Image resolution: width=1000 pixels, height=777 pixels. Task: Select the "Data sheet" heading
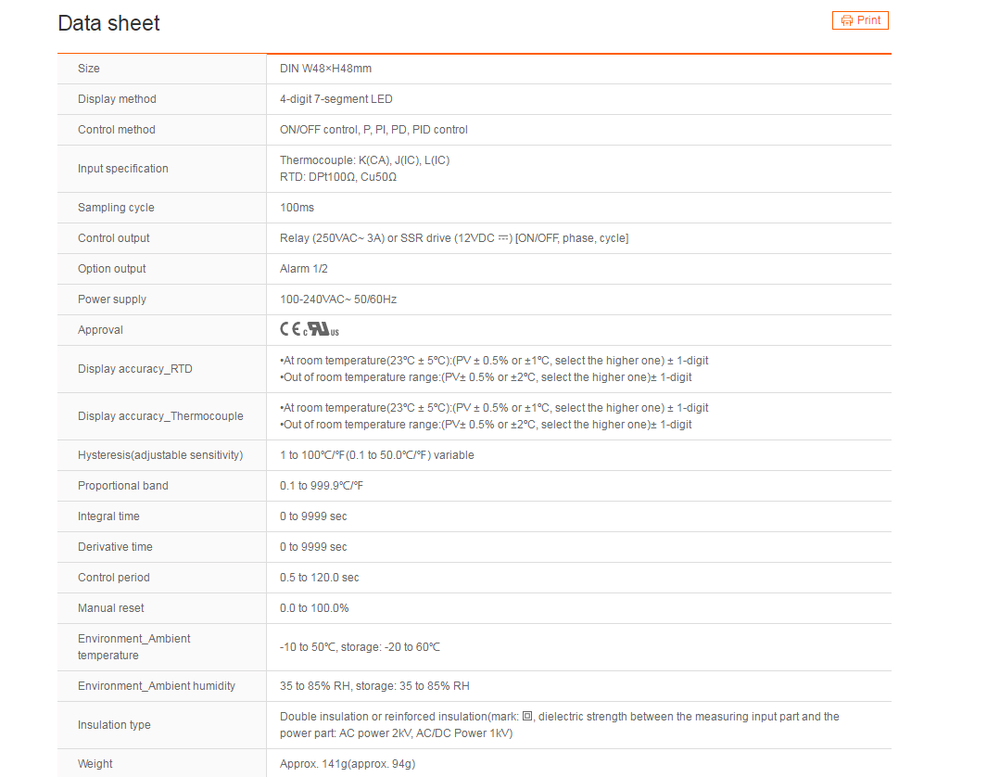coord(109,23)
